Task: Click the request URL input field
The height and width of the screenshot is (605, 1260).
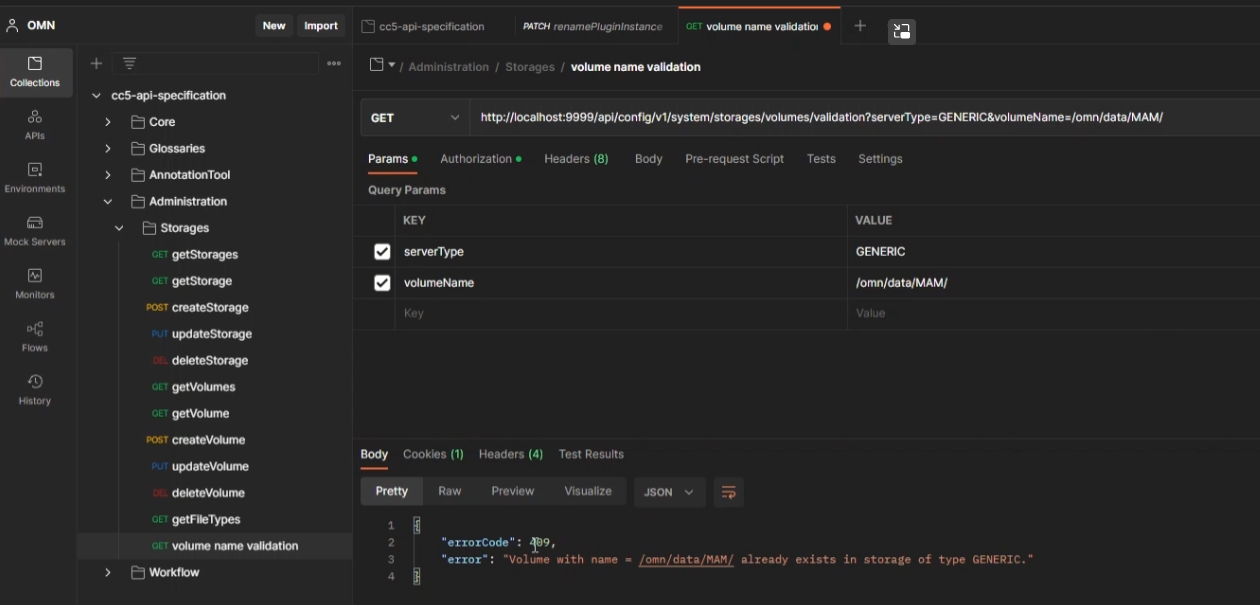Action: pos(820,118)
